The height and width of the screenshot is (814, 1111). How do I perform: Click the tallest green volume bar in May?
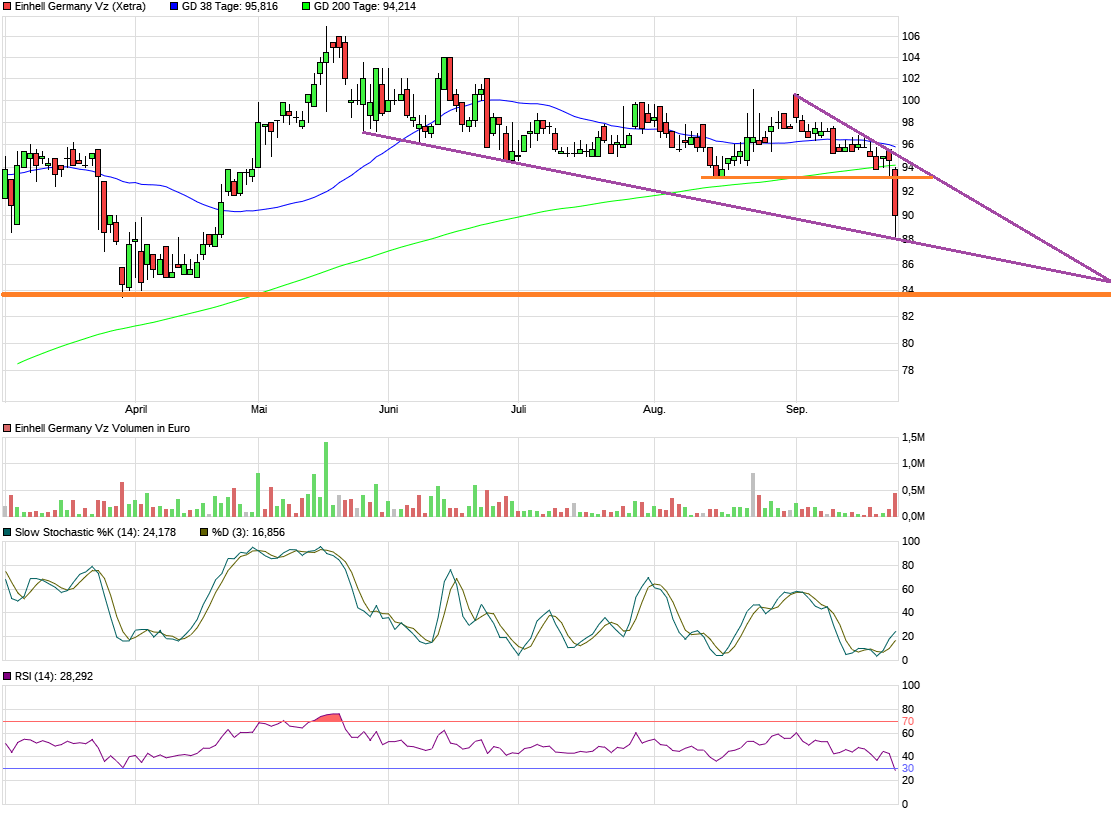pos(326,480)
